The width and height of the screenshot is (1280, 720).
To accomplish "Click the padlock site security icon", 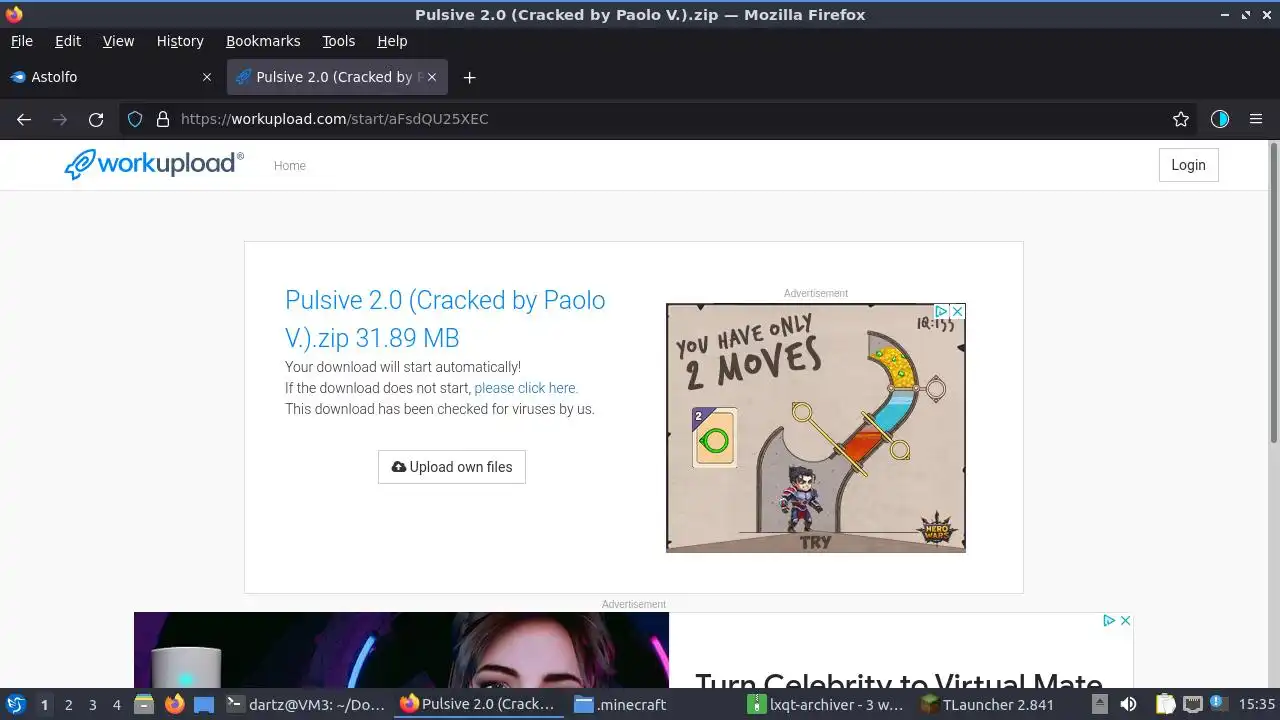I will 163,119.
